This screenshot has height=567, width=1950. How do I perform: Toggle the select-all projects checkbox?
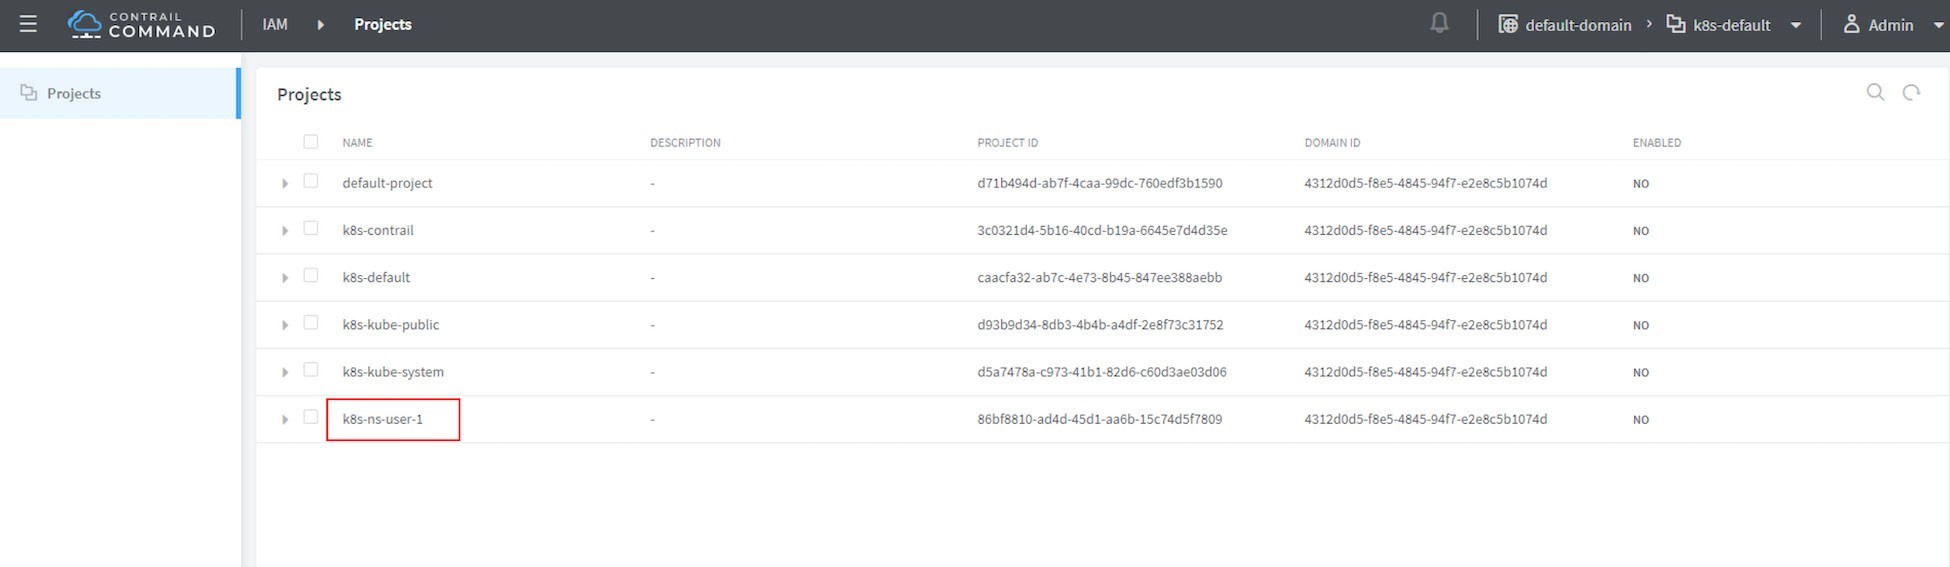311,142
